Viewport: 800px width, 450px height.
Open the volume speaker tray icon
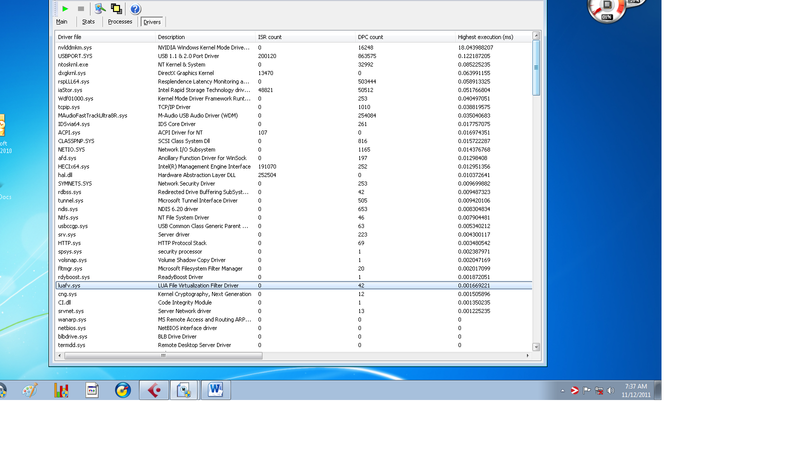click(x=611, y=391)
